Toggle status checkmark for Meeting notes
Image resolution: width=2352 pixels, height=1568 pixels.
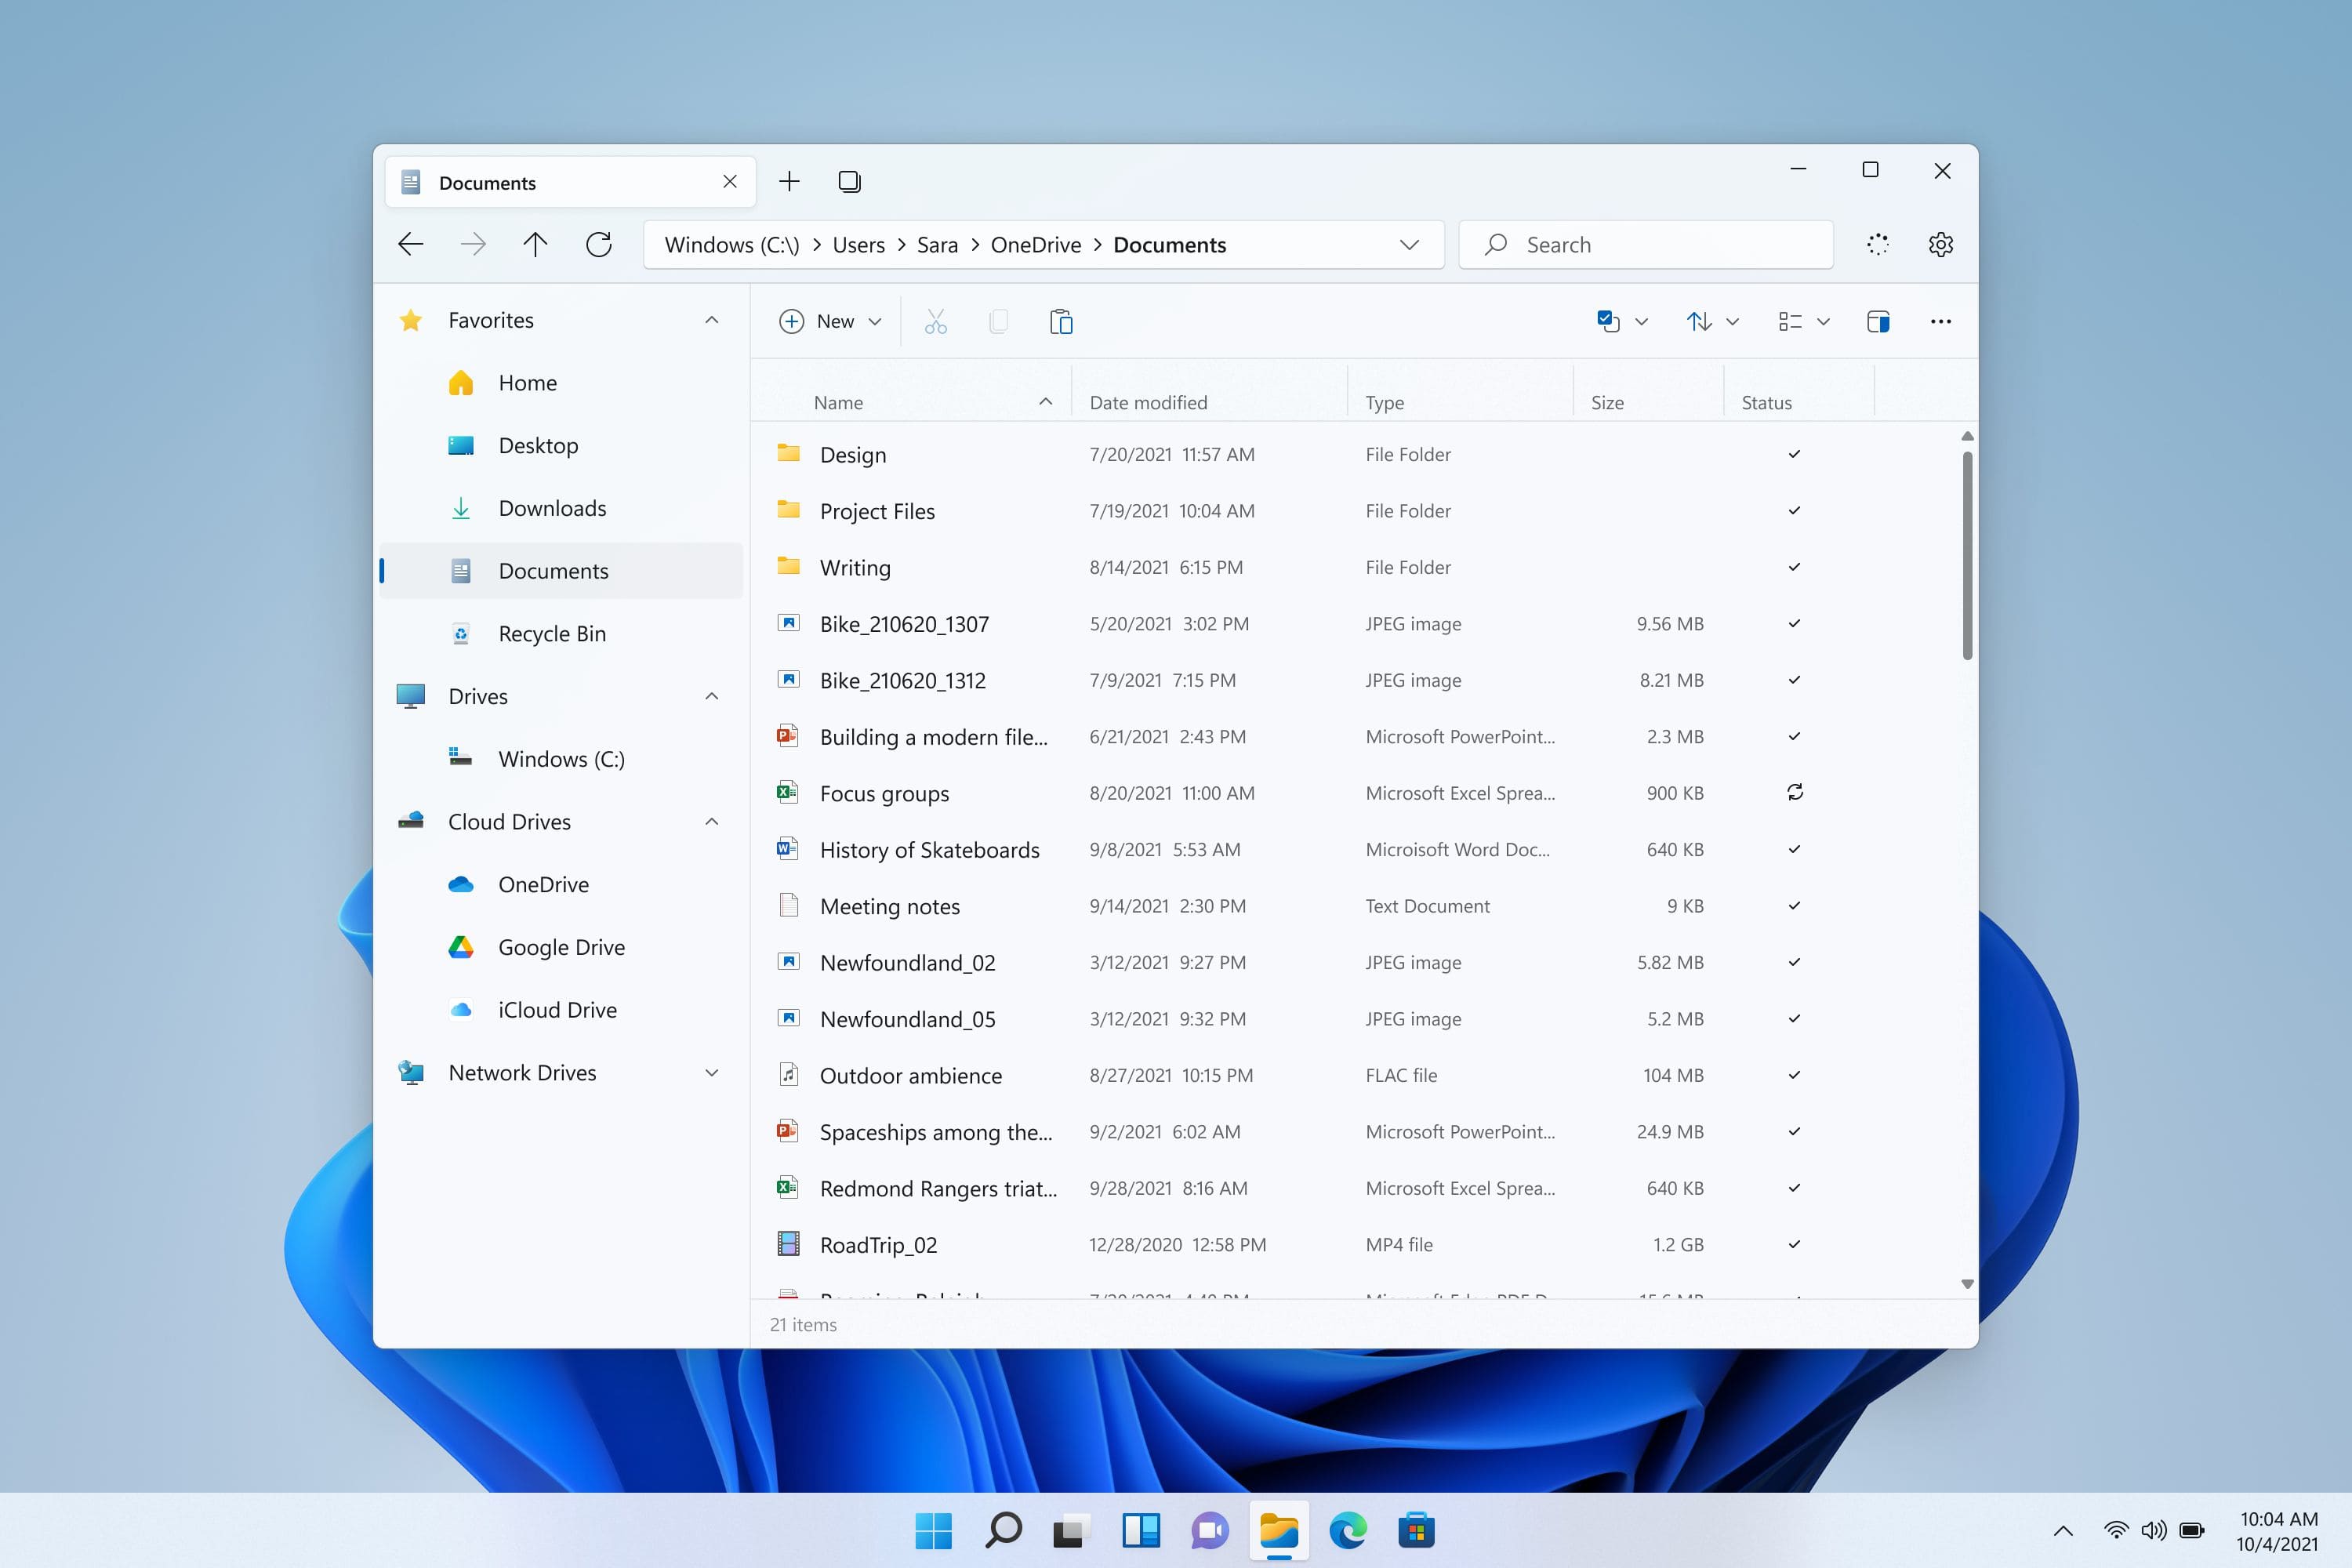tap(1794, 905)
